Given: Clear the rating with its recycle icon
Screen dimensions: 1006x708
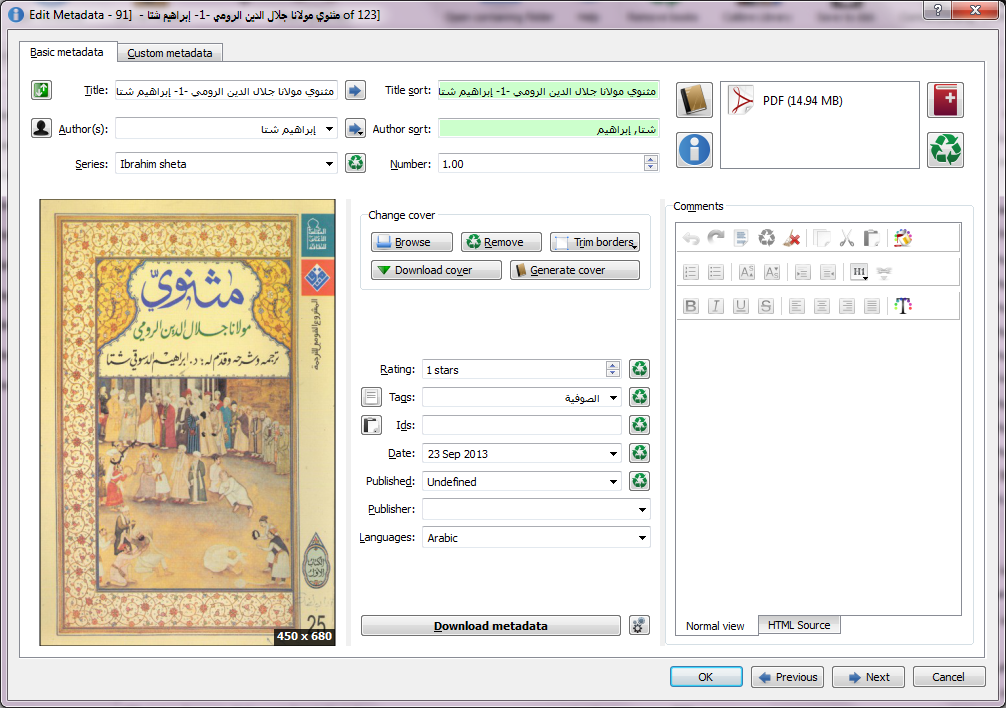Looking at the screenshot, I should [640, 369].
